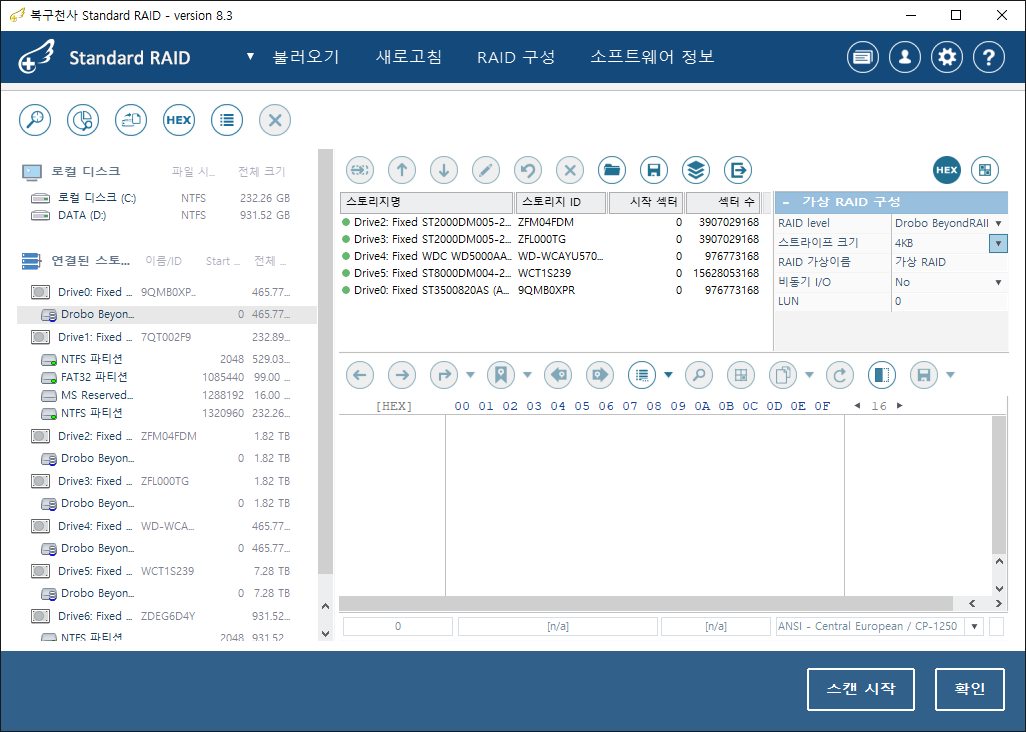The height and width of the screenshot is (732, 1026).
Task: Click the stacked layers icon in RAID toolbar
Action: point(696,170)
